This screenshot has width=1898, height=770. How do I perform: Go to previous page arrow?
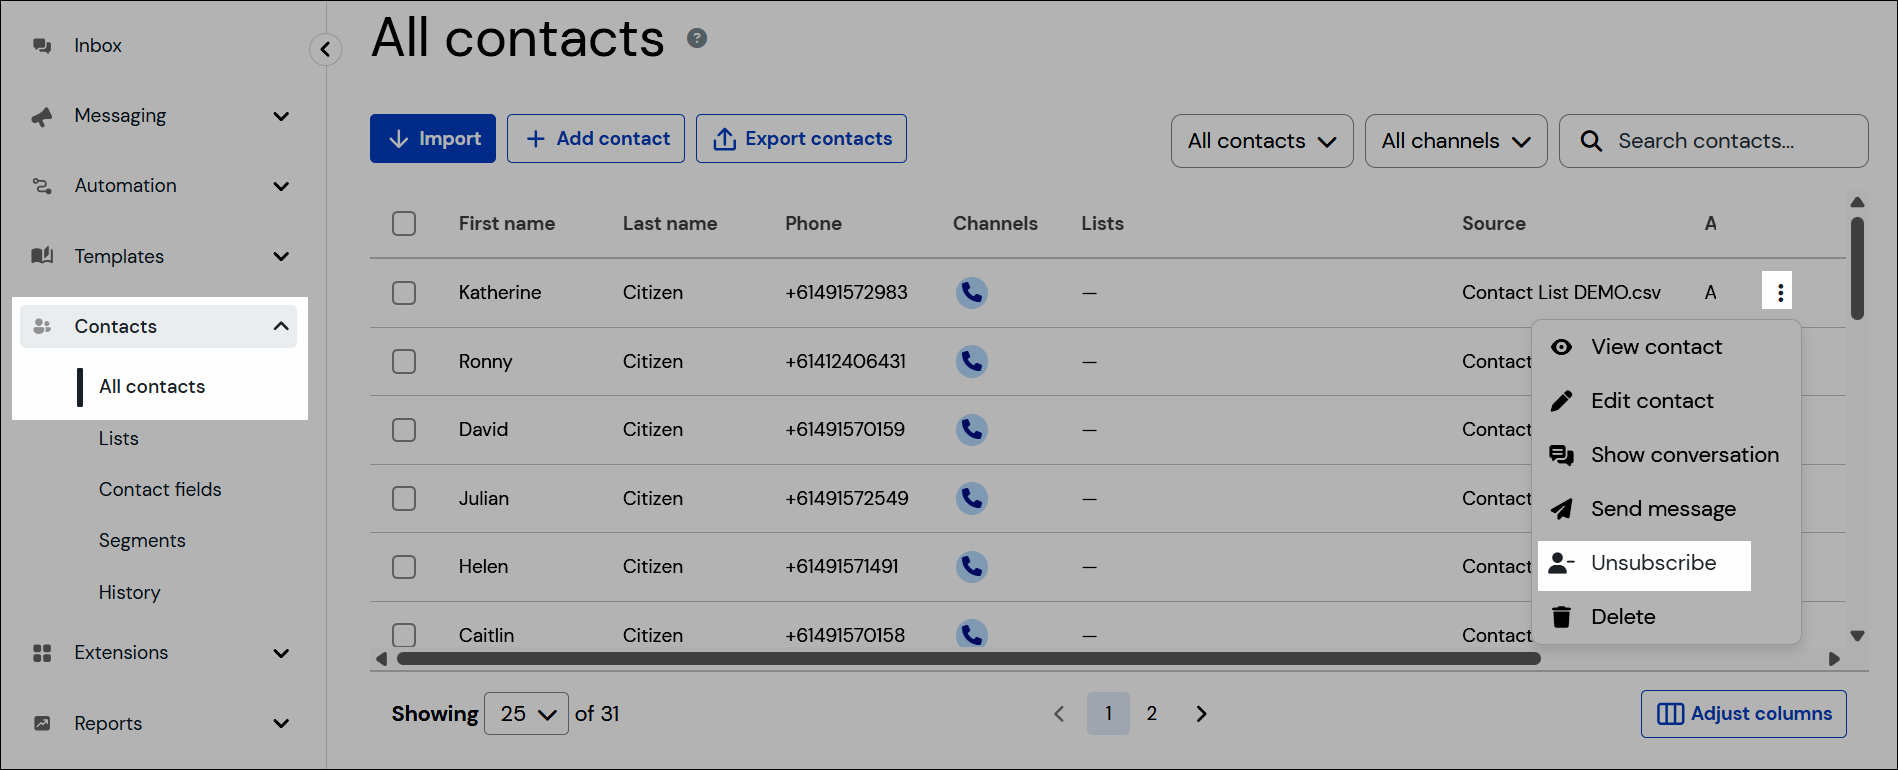1059,714
